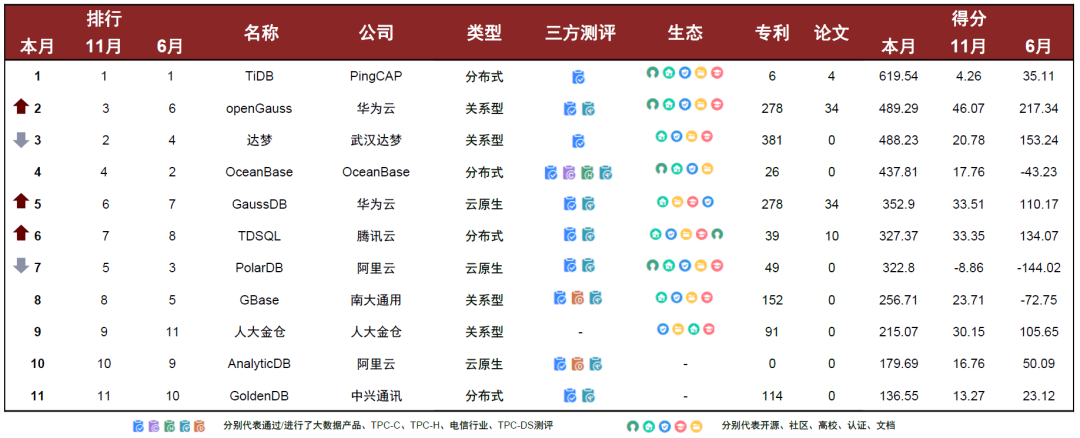This screenshot has height=438, width=1080.
Task: Click the November score -8.86
Action: 968,267
